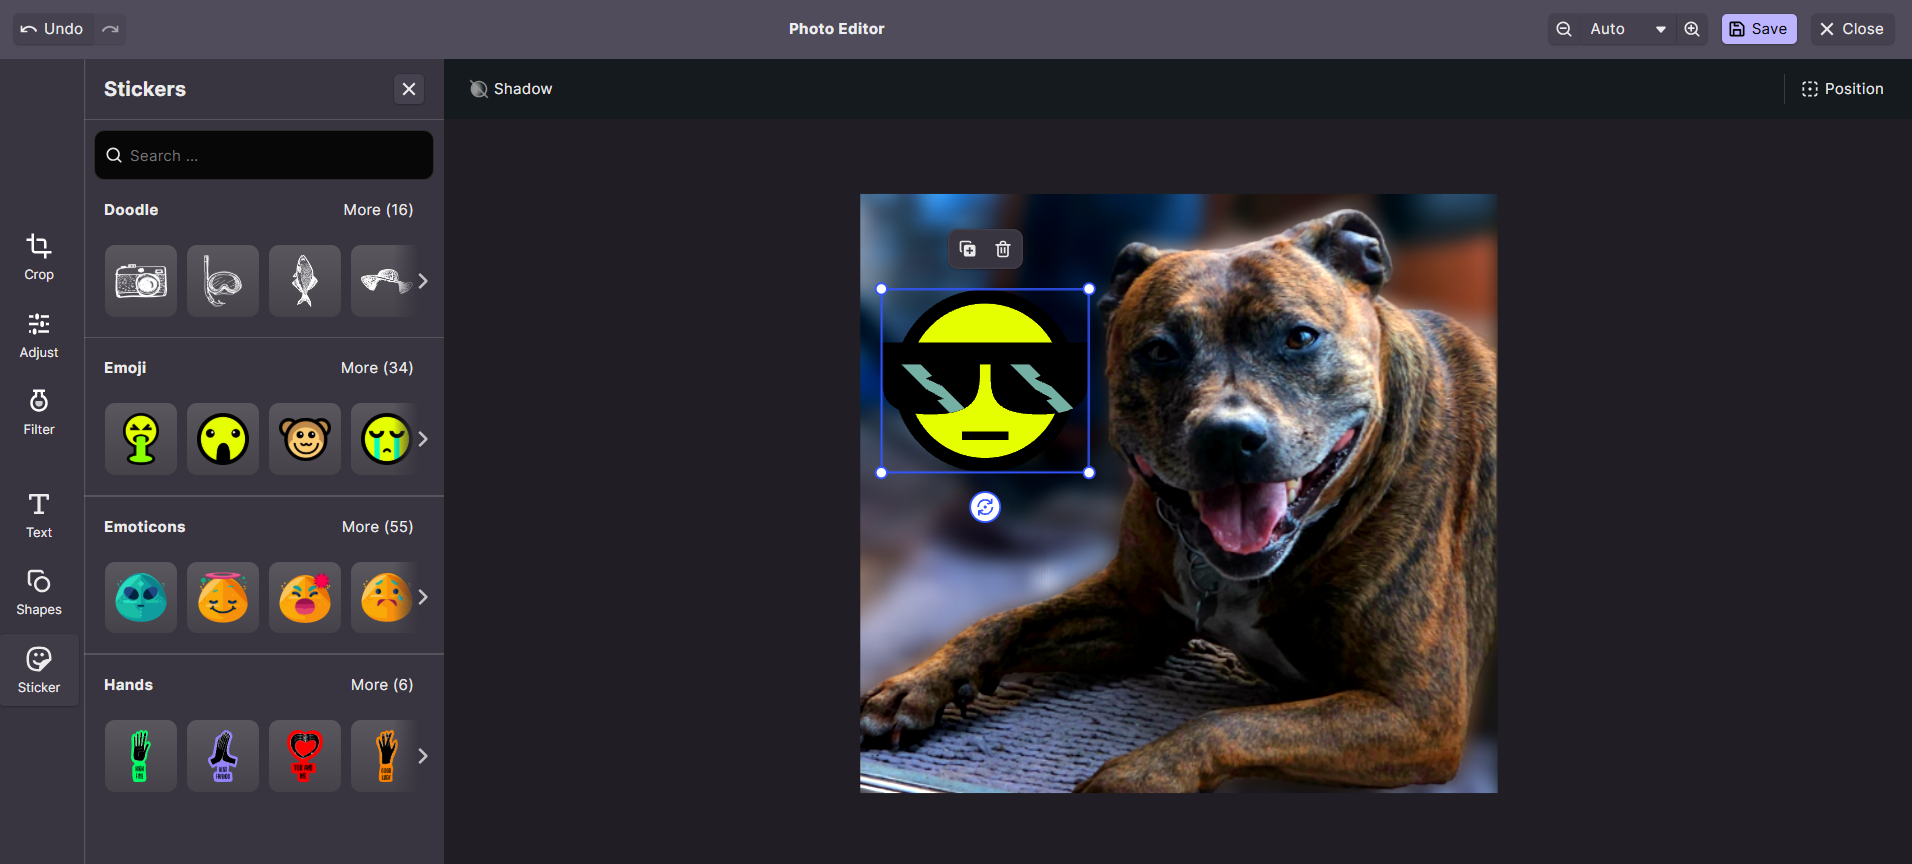This screenshot has width=1912, height=864.
Task: Click the sticker Search input field
Action: click(x=264, y=156)
